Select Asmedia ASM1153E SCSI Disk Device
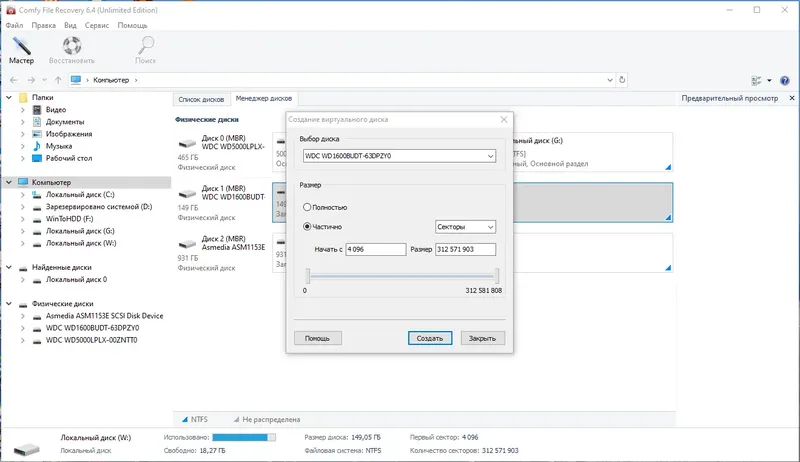The width and height of the screenshot is (800, 462). click(x=105, y=316)
